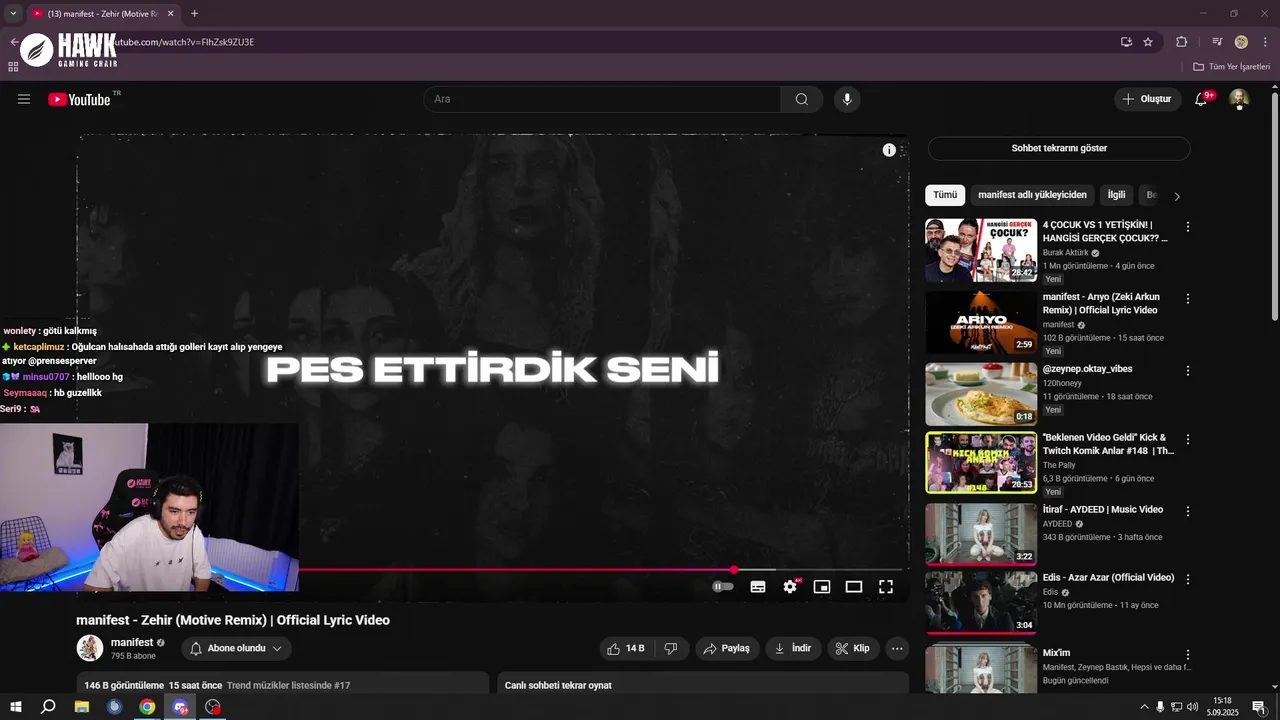Select the İlgili filter chip
1280x720 pixels.
pos(1116,195)
